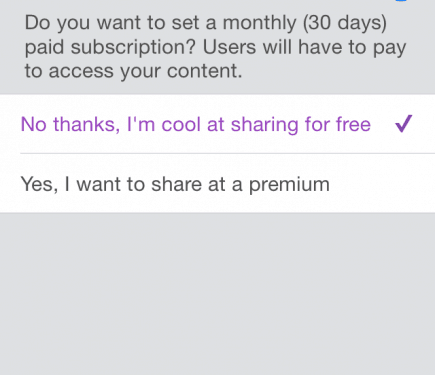Choose "Yes, I want to share at a premium"

tap(217, 183)
